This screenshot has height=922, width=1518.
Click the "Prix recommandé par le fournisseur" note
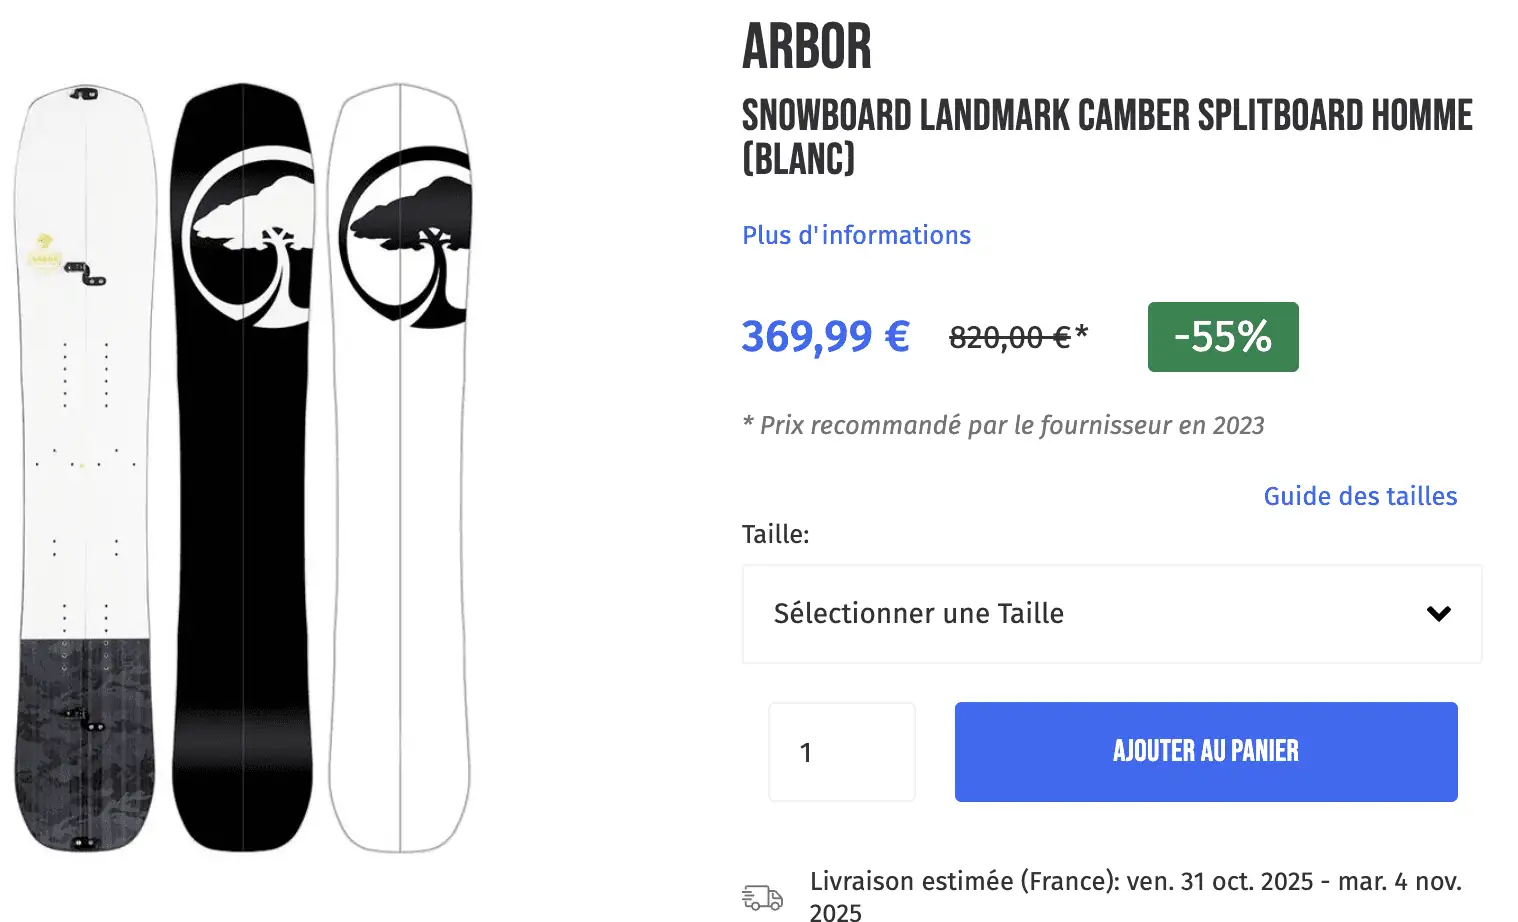[x=1003, y=425]
